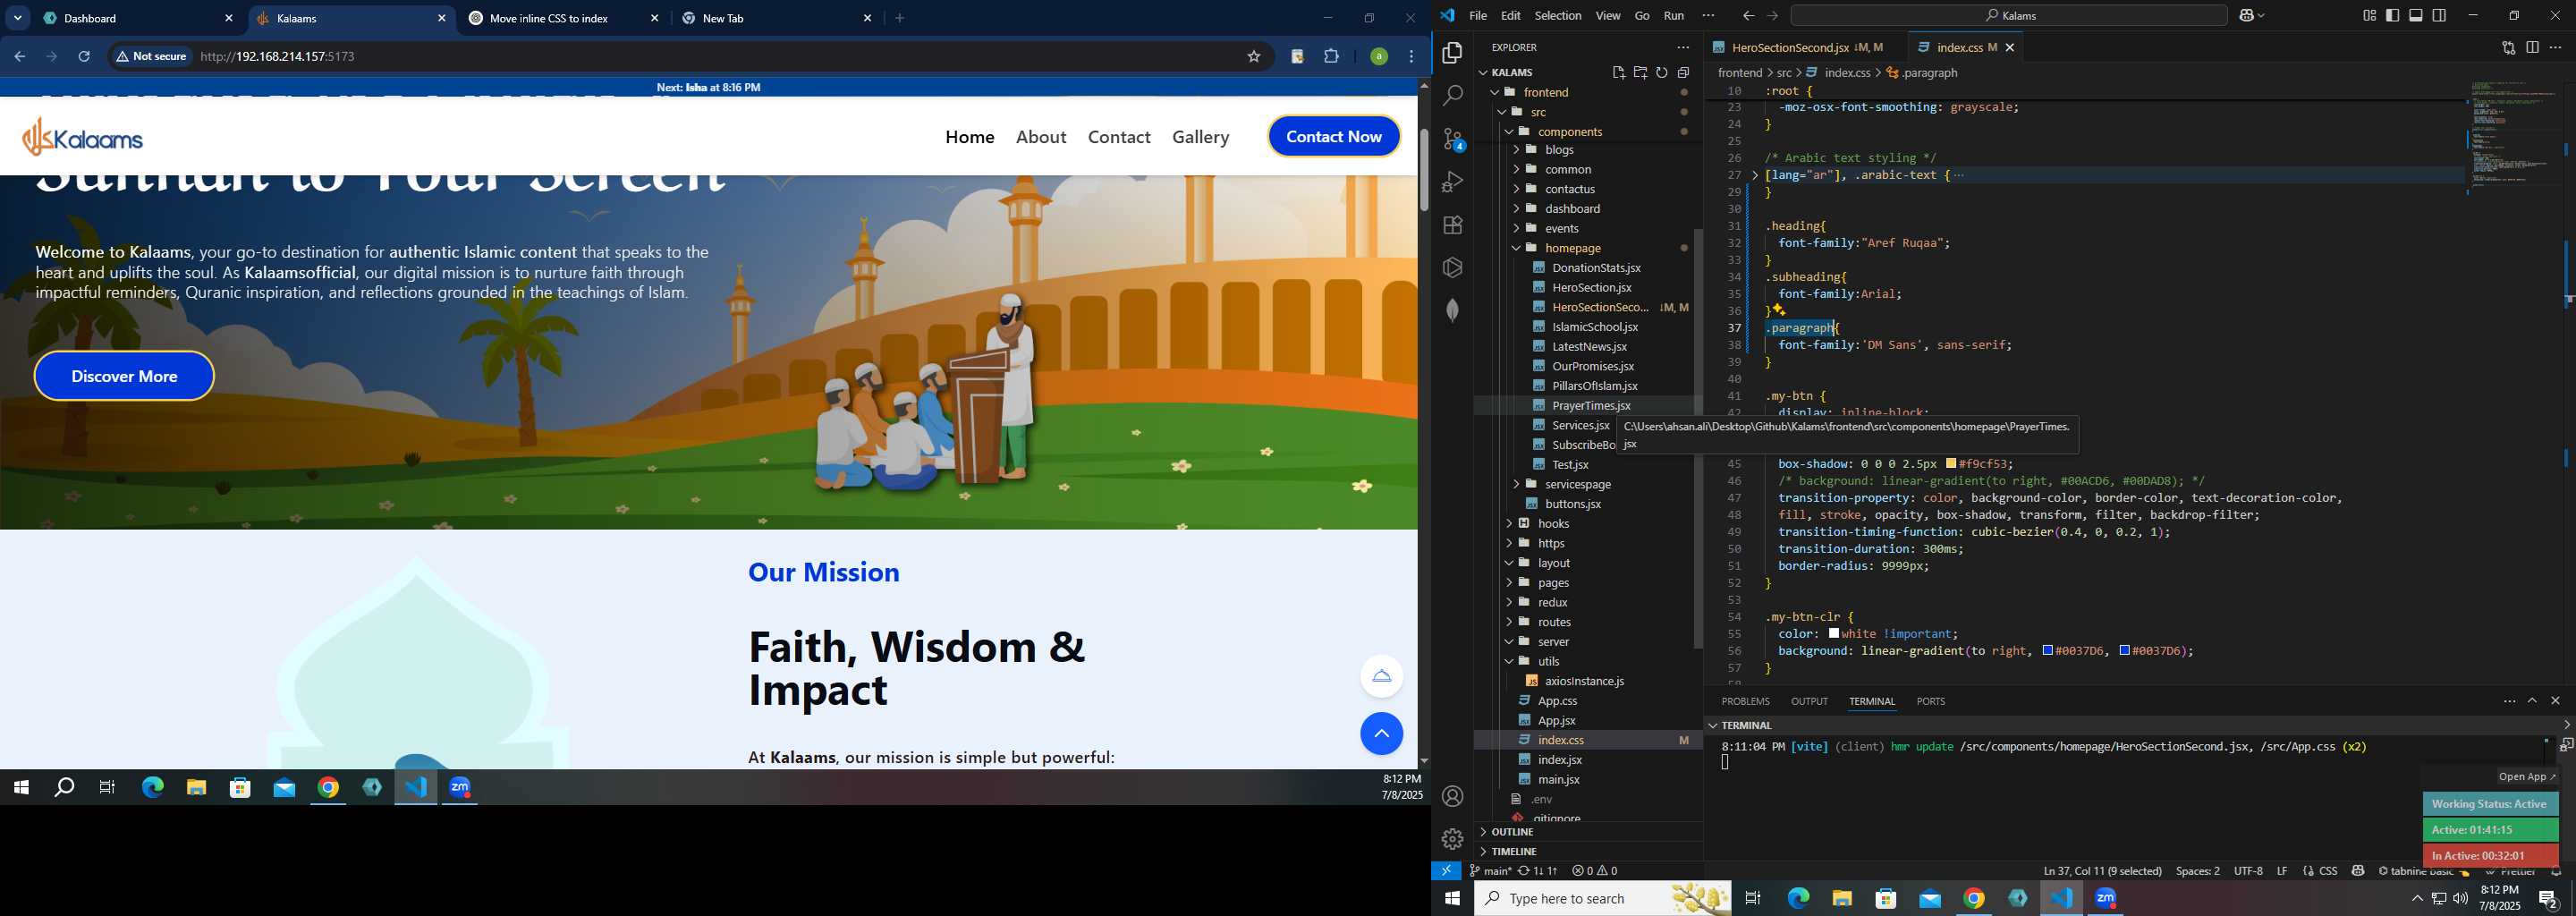Open the Run menu in VS Code
The image size is (2576, 916).
click(1673, 15)
